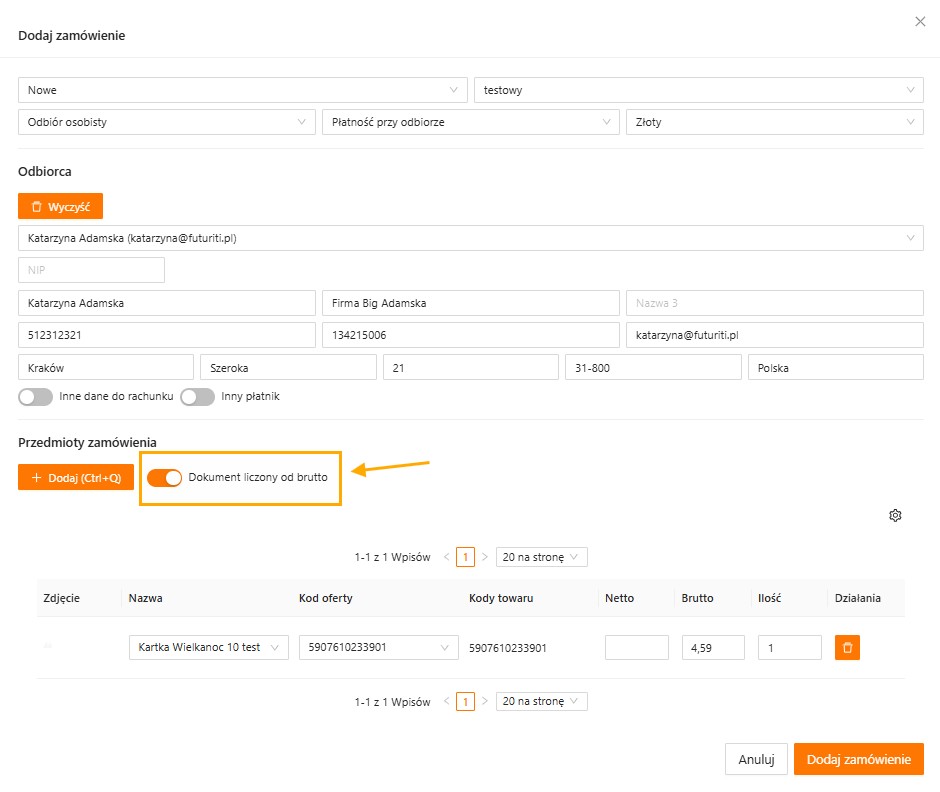Screen dimensions: 940x792
Task: Click the Anuluj button
Action: [756, 759]
